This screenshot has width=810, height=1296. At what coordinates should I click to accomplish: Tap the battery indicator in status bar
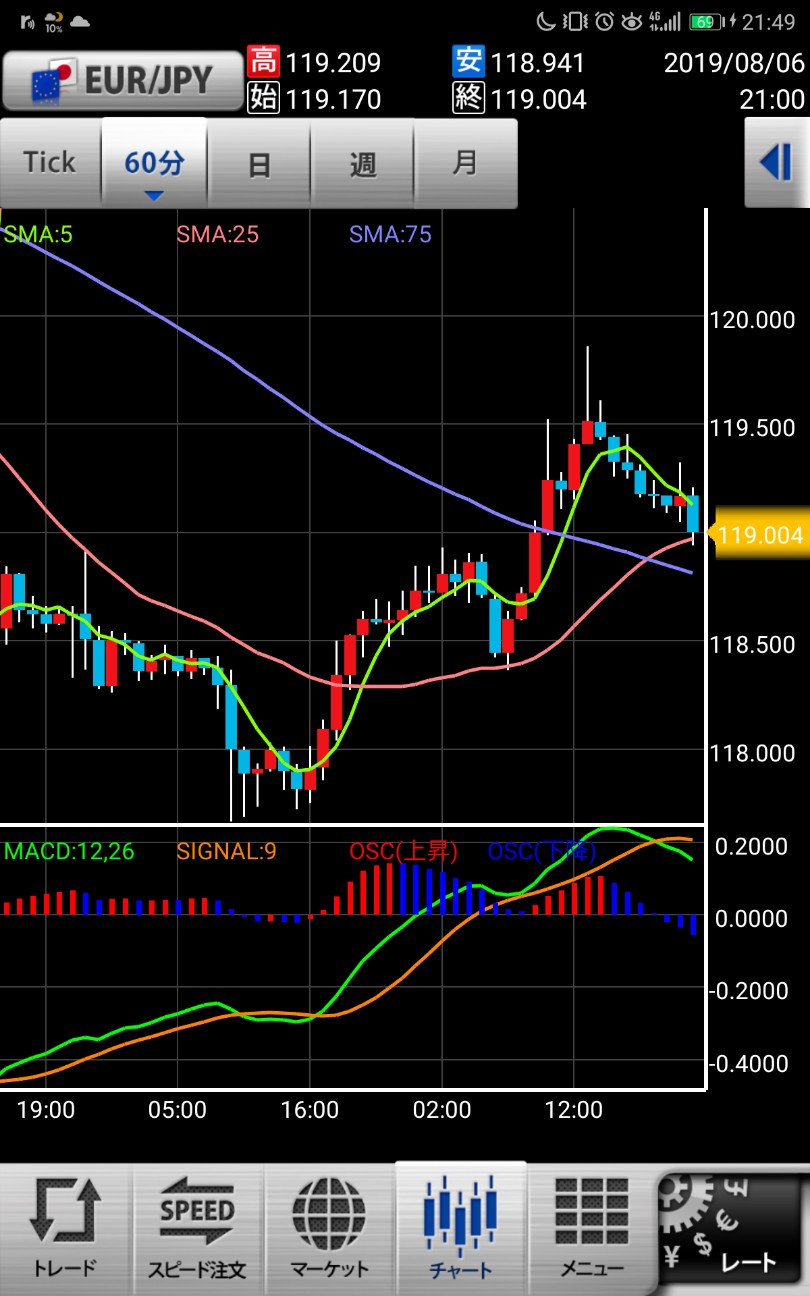(708, 21)
